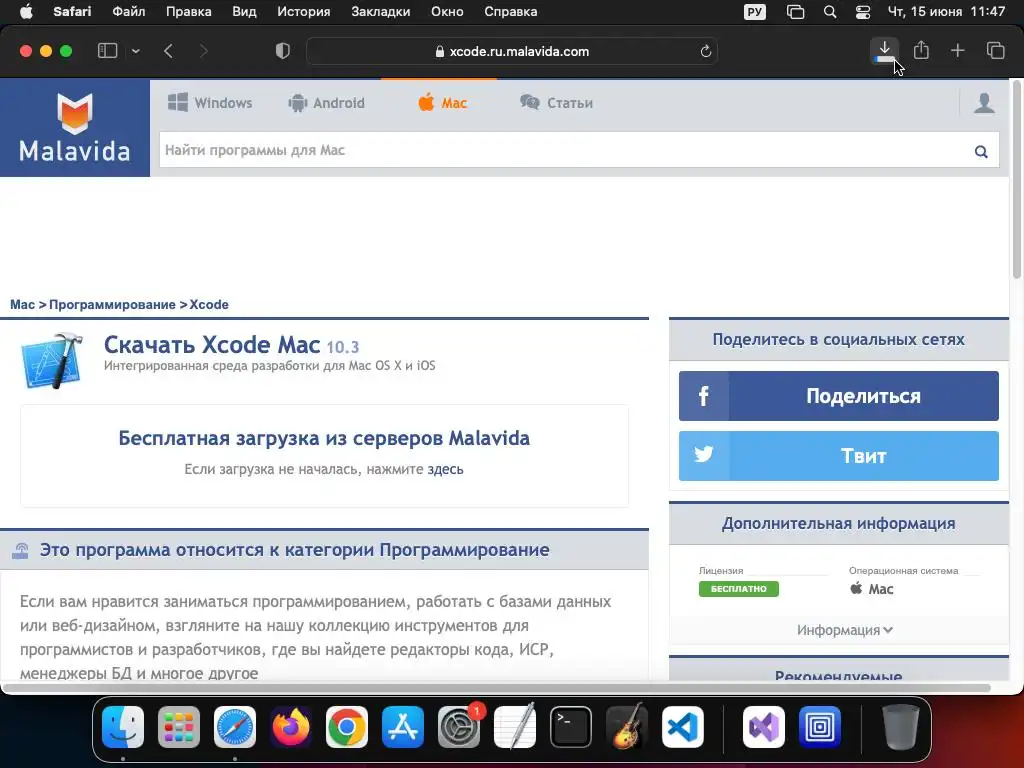This screenshot has height=768, width=1024.
Task: Toggle Safari sidebar
Action: (x=107, y=51)
